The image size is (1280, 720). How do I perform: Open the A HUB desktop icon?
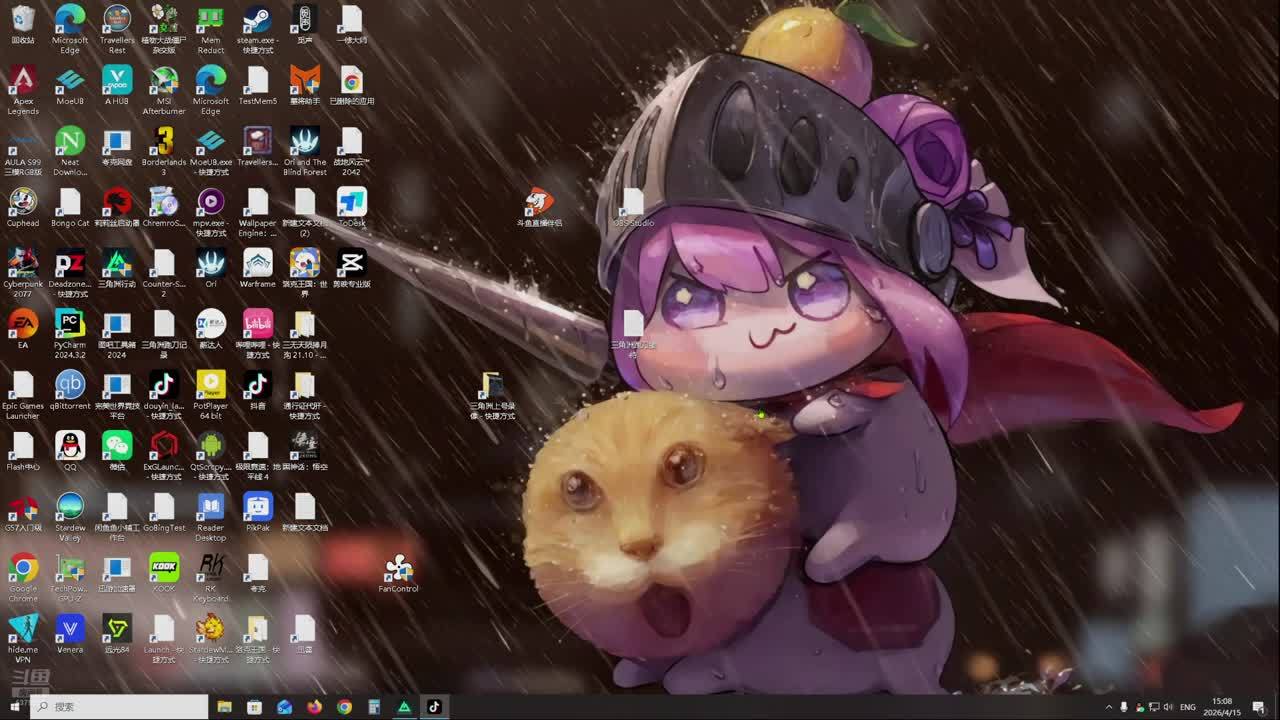coord(117,80)
